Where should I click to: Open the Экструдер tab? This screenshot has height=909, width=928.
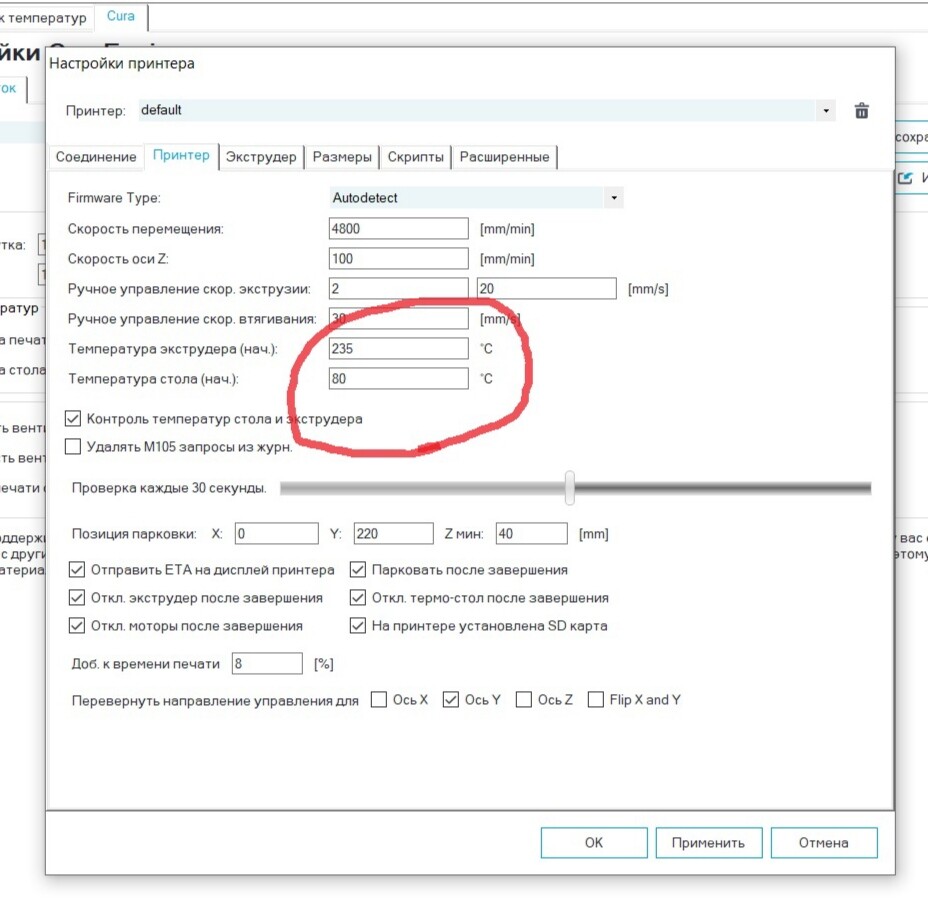click(261, 157)
